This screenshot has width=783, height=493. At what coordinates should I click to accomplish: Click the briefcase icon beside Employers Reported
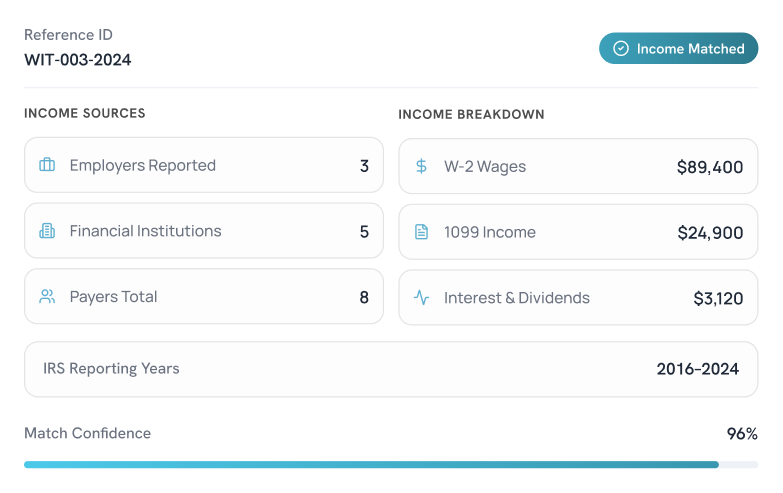click(47, 165)
